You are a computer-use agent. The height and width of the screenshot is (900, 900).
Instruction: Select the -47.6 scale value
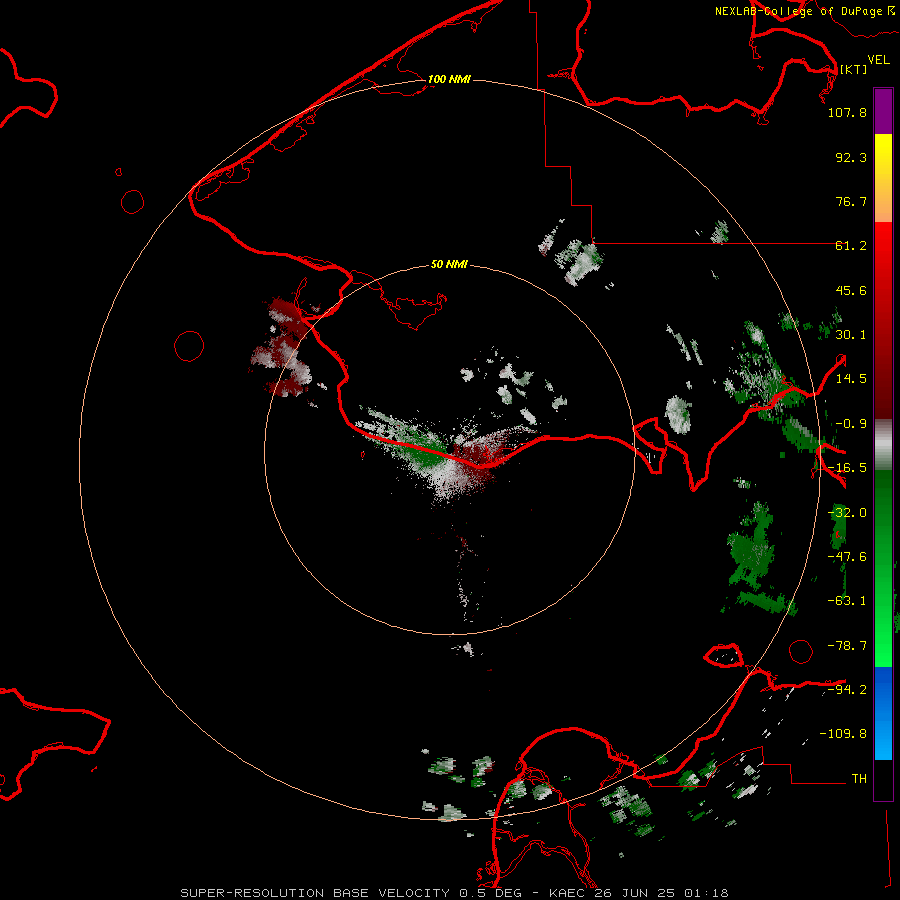point(847,557)
